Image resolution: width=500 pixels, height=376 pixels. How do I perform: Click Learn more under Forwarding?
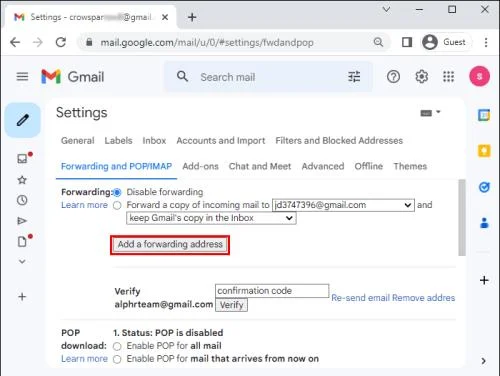[84, 205]
